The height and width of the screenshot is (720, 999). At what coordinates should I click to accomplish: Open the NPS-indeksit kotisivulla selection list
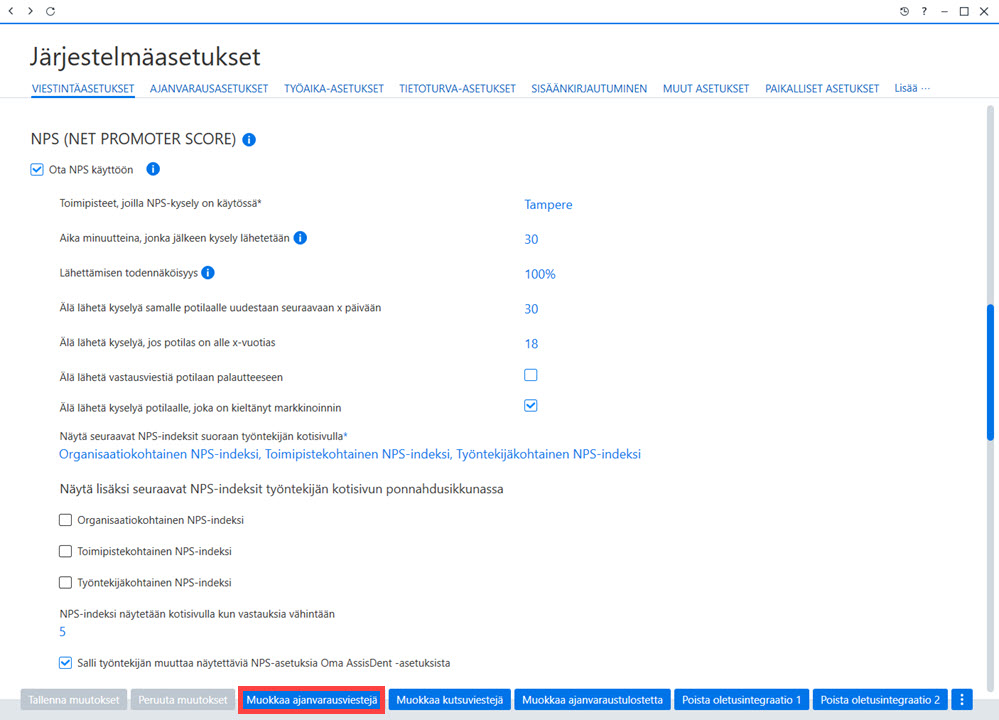(350, 454)
